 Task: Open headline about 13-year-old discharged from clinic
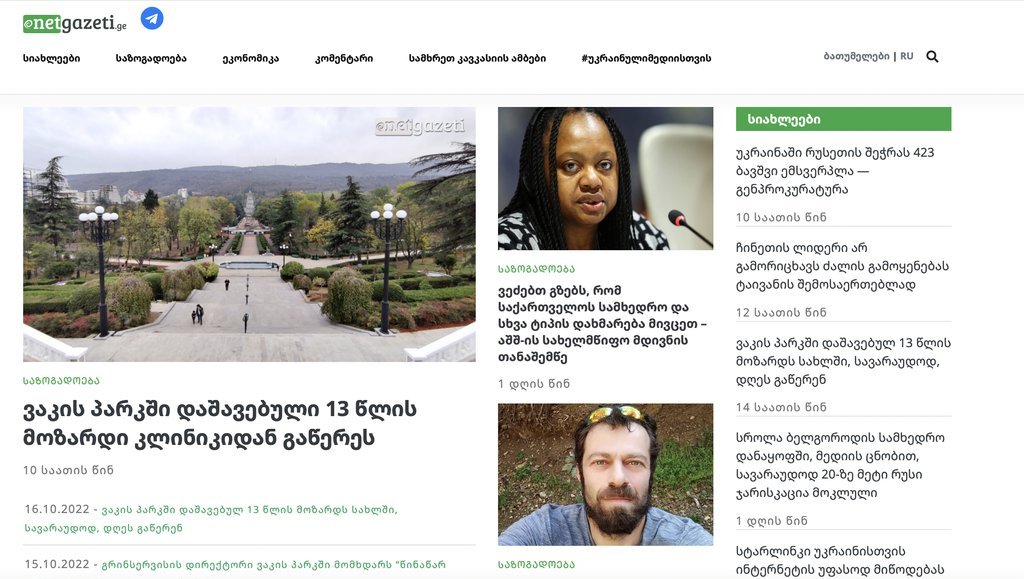tap(220, 423)
